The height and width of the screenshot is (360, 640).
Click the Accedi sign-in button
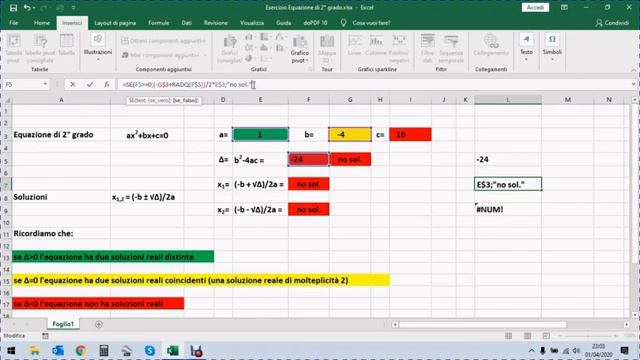pyautogui.click(x=535, y=8)
